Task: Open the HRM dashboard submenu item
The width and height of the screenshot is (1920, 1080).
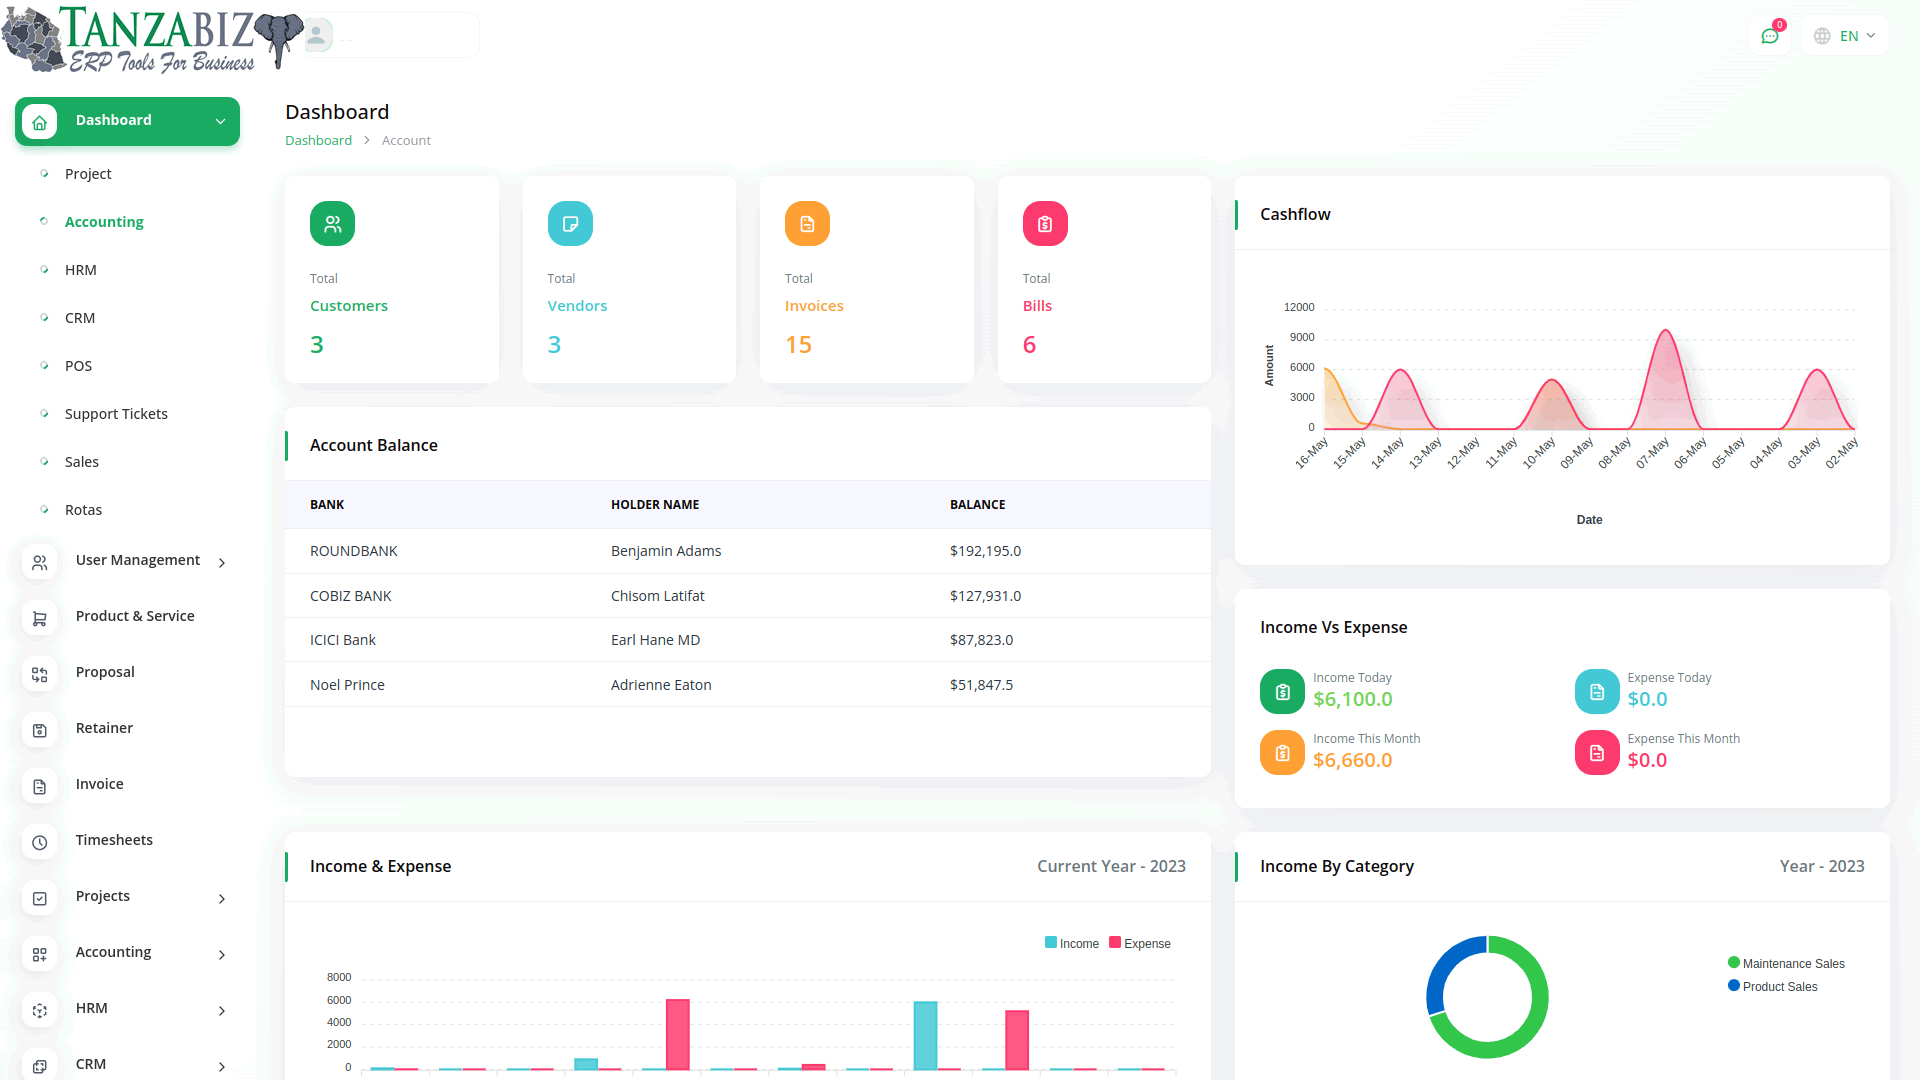Action: 81,270
